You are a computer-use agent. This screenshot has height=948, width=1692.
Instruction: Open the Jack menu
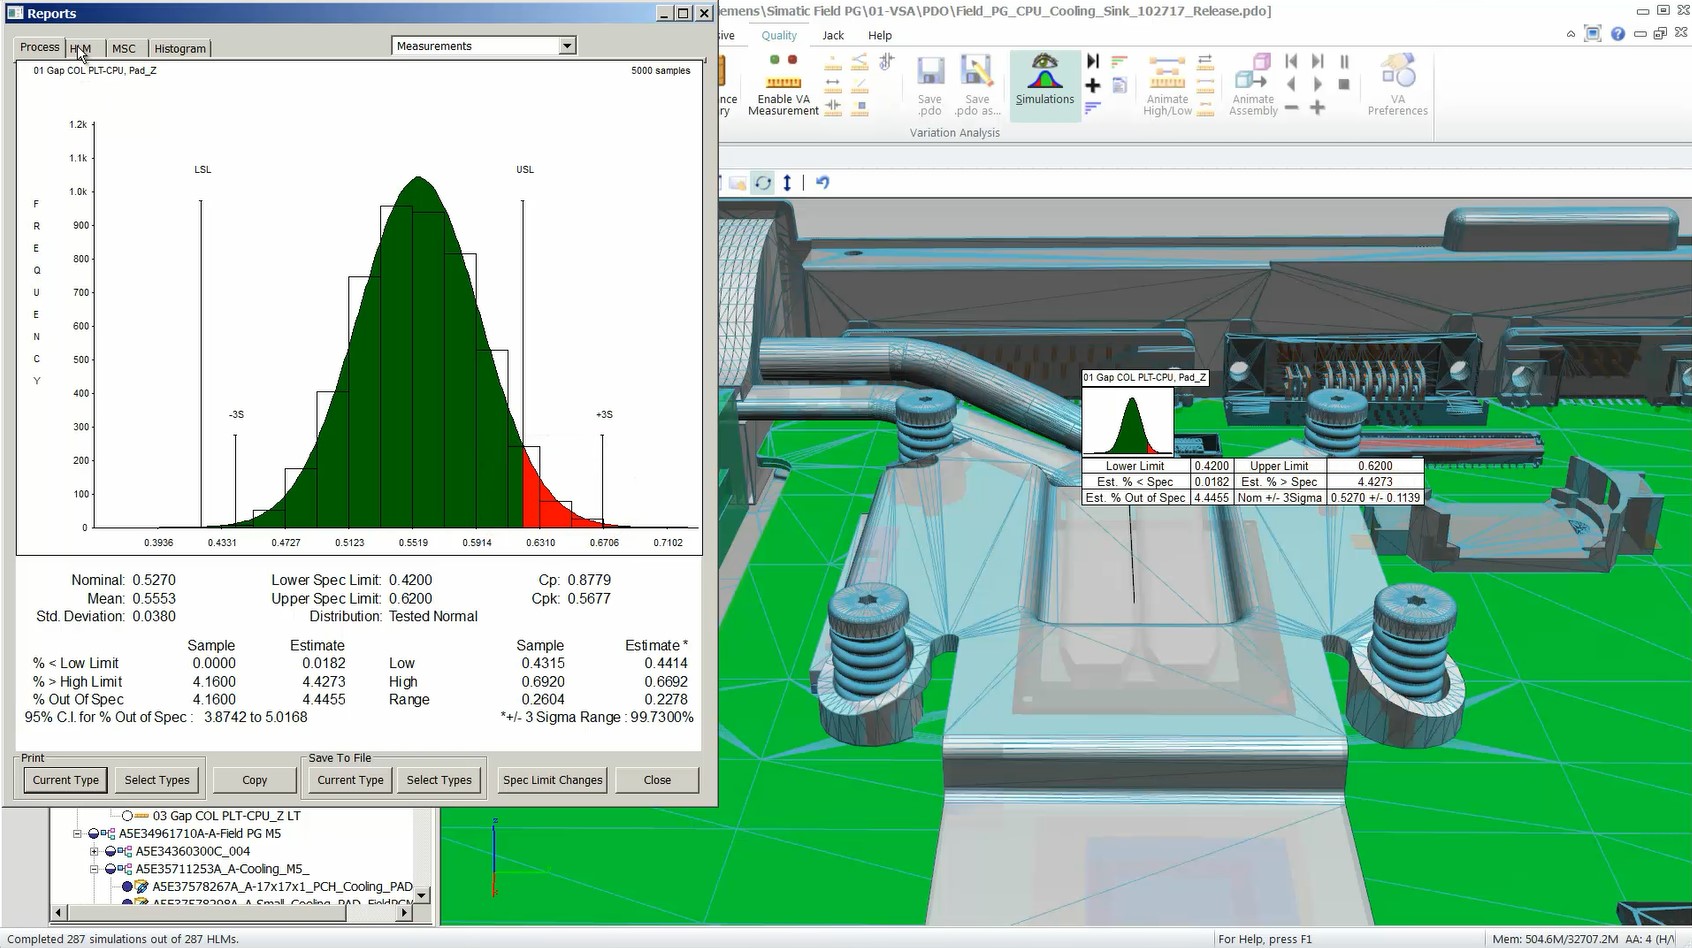click(x=832, y=35)
